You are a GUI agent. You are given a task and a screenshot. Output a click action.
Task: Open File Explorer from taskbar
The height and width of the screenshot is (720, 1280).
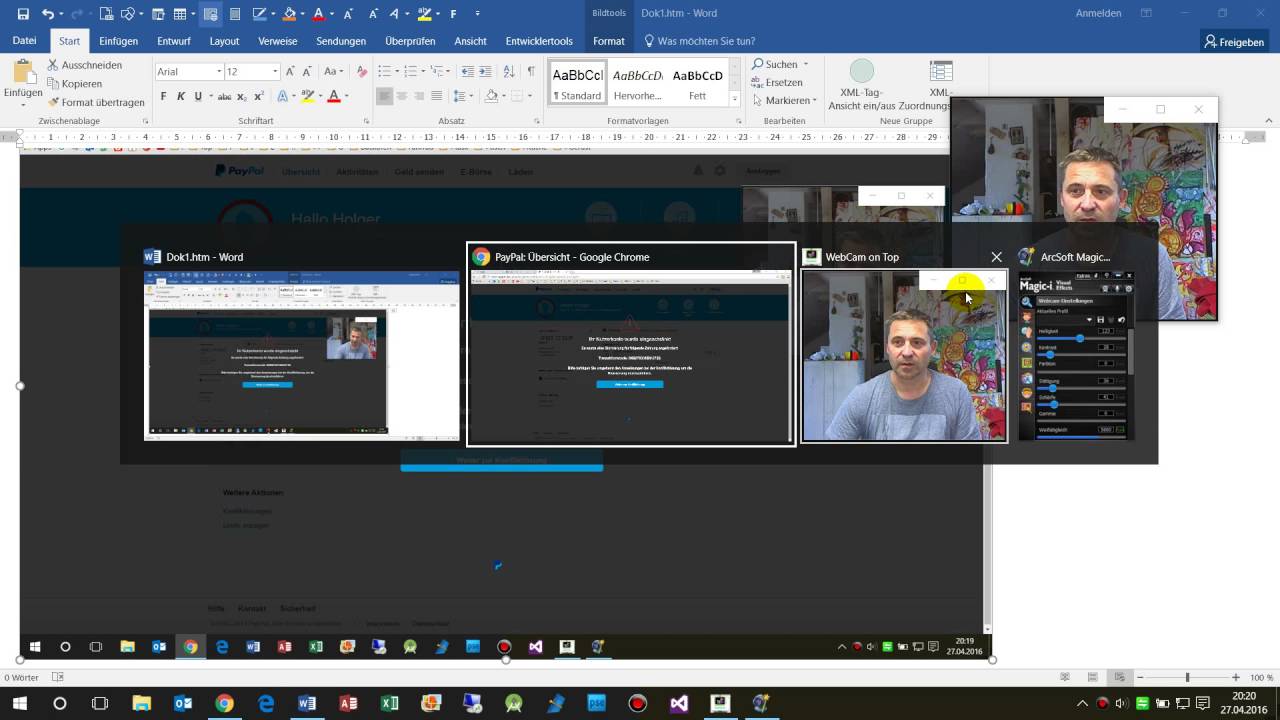click(141, 703)
